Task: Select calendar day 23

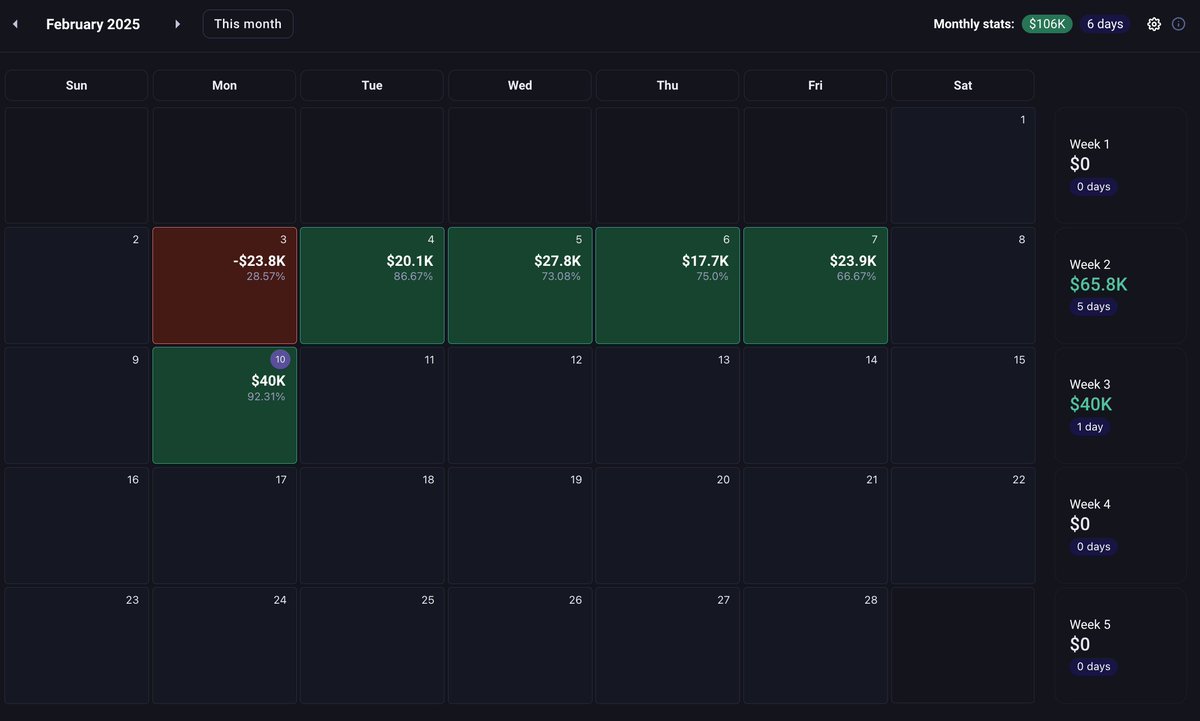Action: [77, 645]
